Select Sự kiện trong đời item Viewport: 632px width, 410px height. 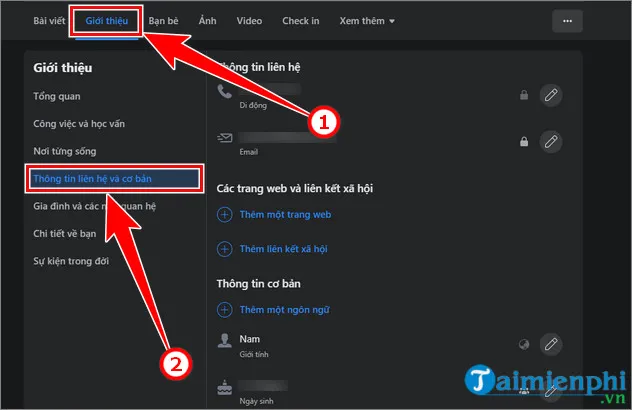(71, 261)
